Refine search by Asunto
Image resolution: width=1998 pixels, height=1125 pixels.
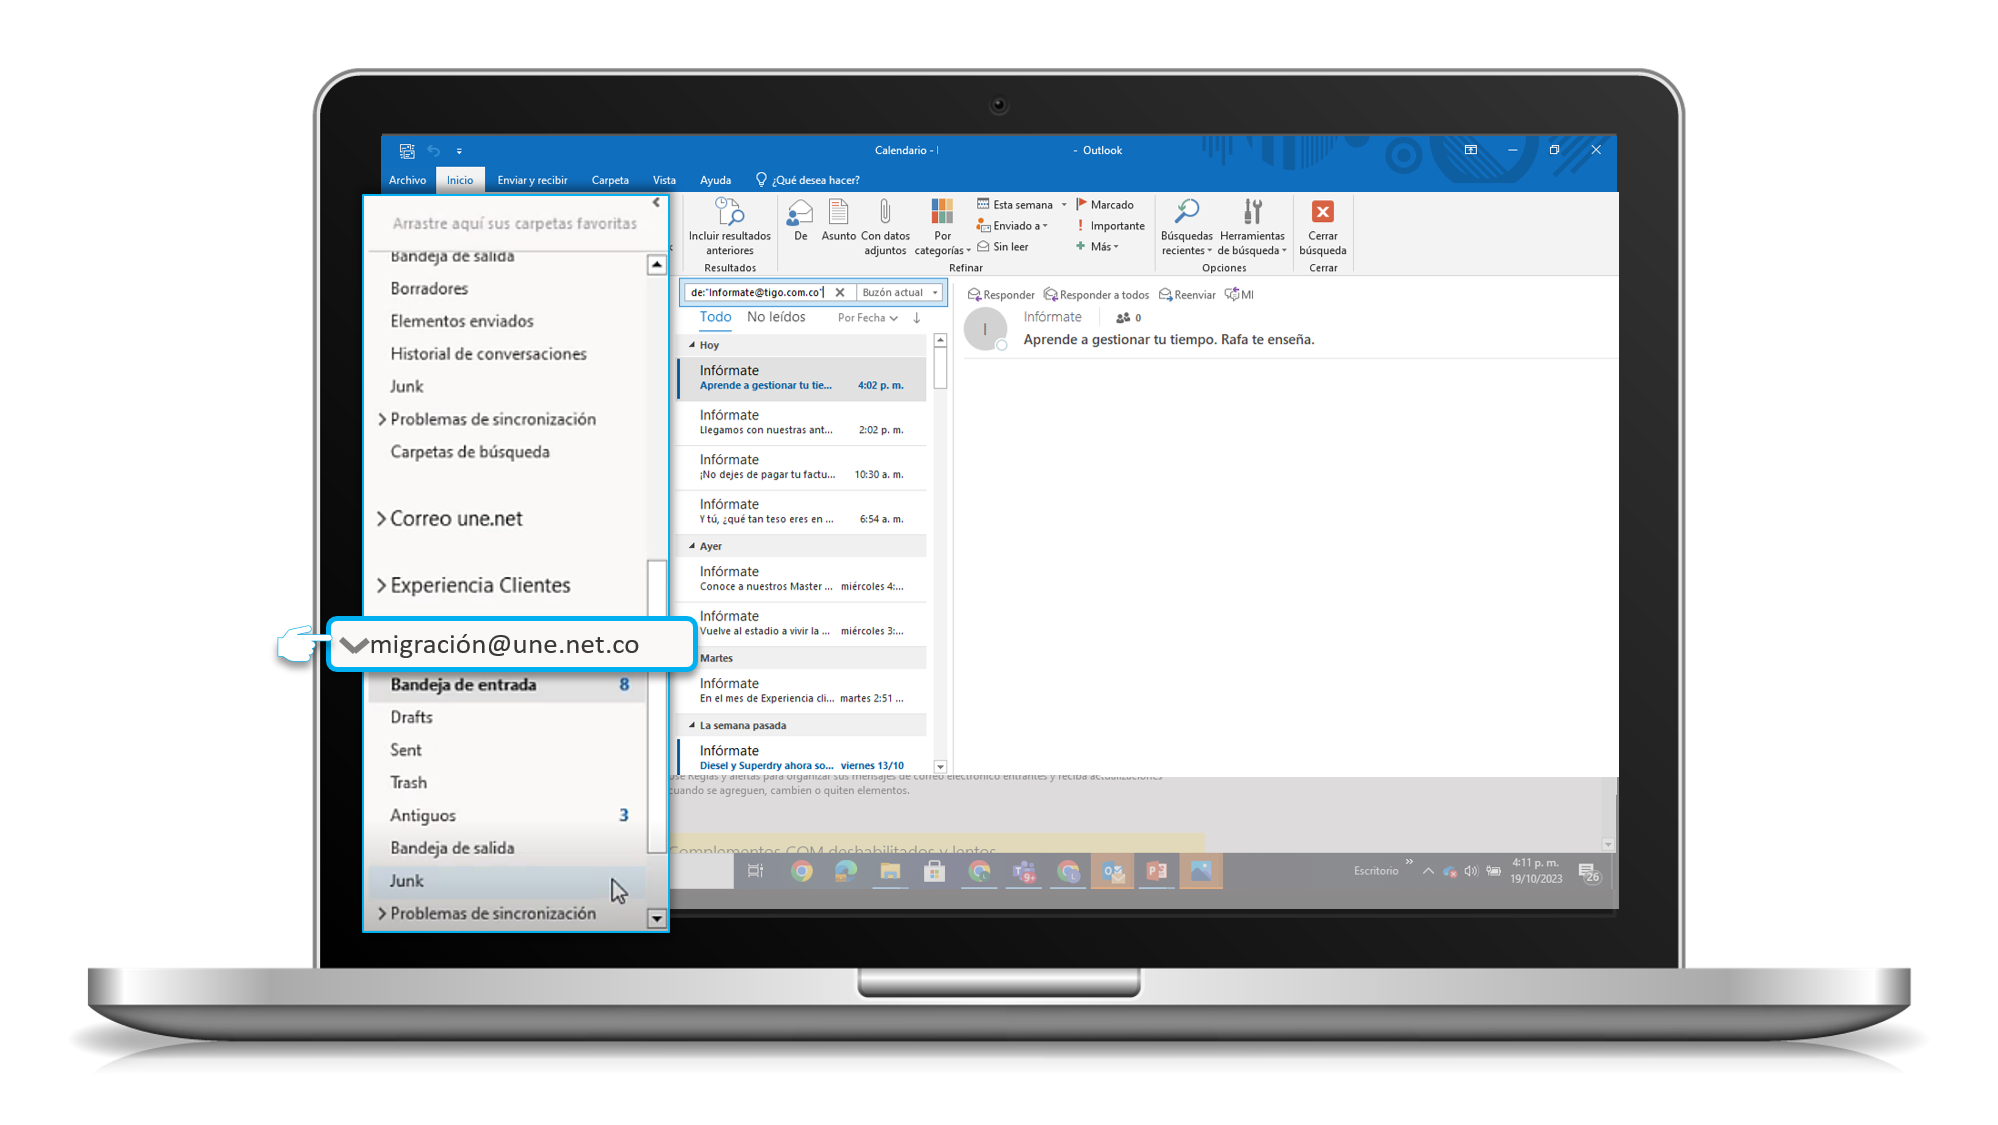pyautogui.click(x=838, y=221)
